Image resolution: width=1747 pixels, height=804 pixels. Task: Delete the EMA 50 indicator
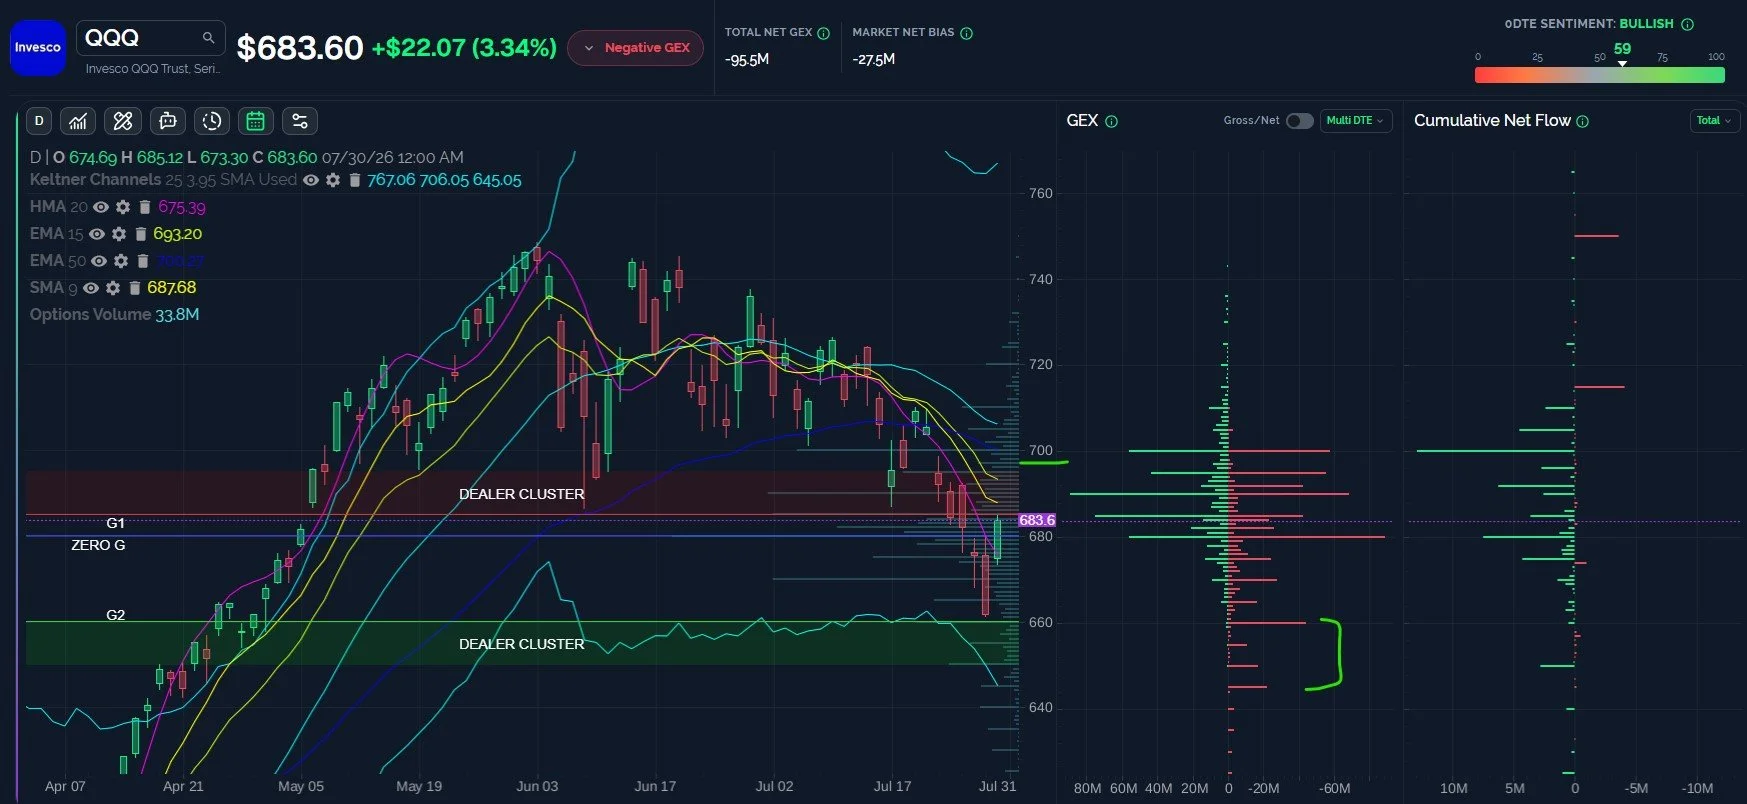pos(142,261)
